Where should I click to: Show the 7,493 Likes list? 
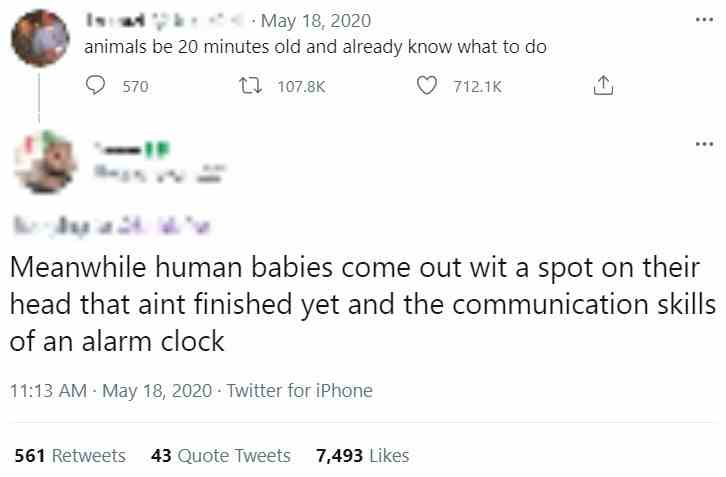[x=362, y=455]
